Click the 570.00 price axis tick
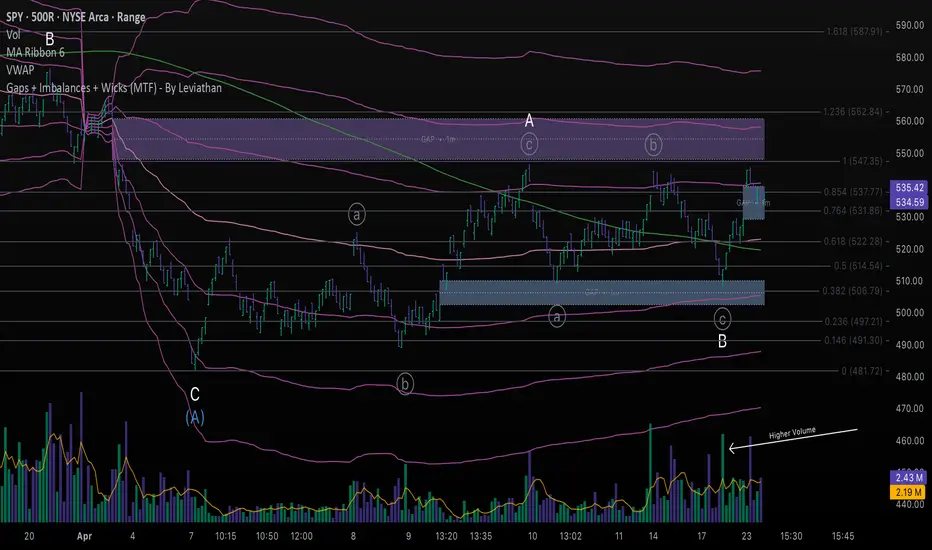The height and width of the screenshot is (550, 932). [910, 89]
